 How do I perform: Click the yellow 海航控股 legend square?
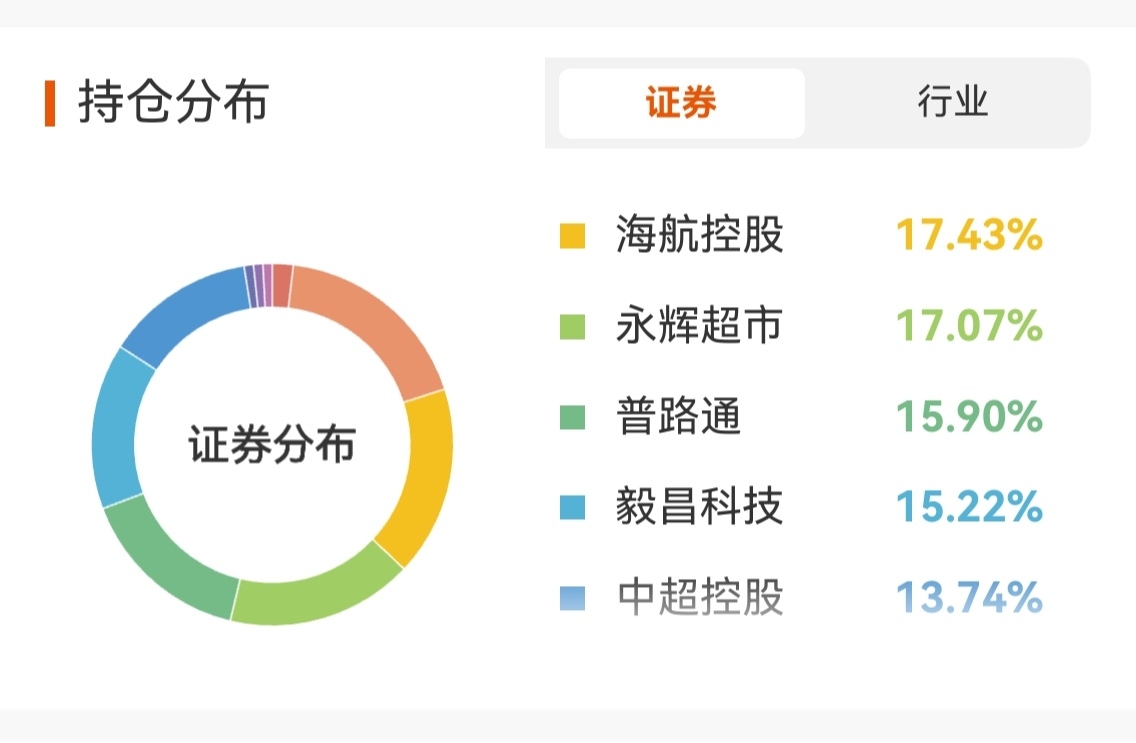(x=572, y=237)
